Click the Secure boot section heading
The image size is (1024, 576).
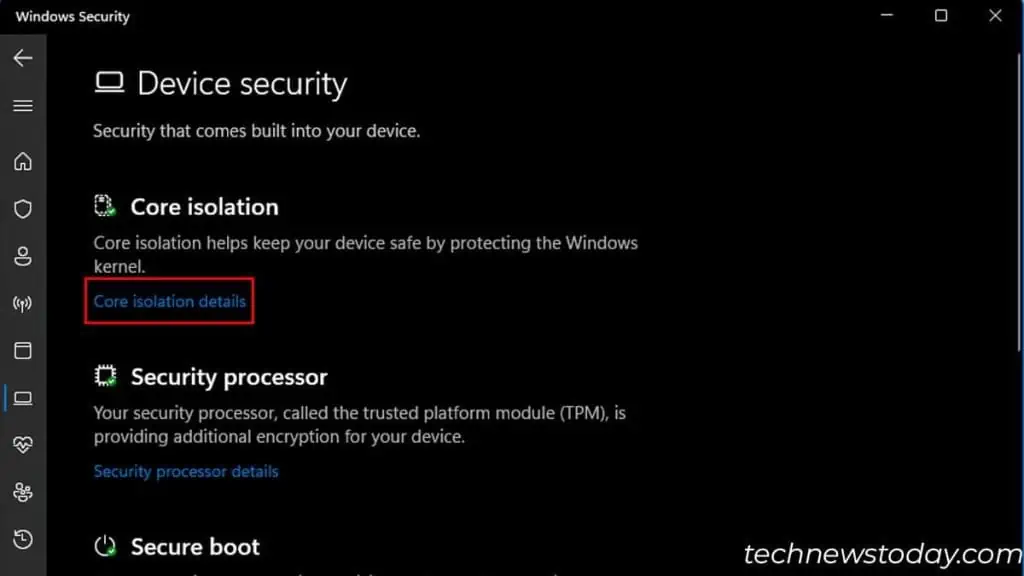(x=195, y=546)
